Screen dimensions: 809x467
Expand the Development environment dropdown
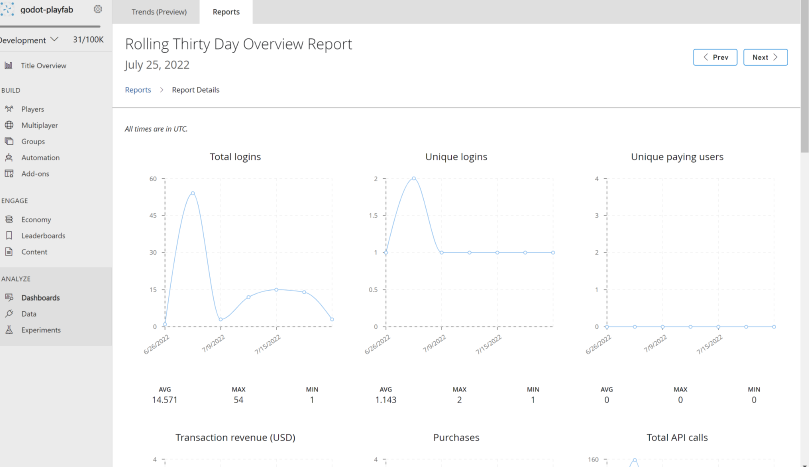pos(29,40)
